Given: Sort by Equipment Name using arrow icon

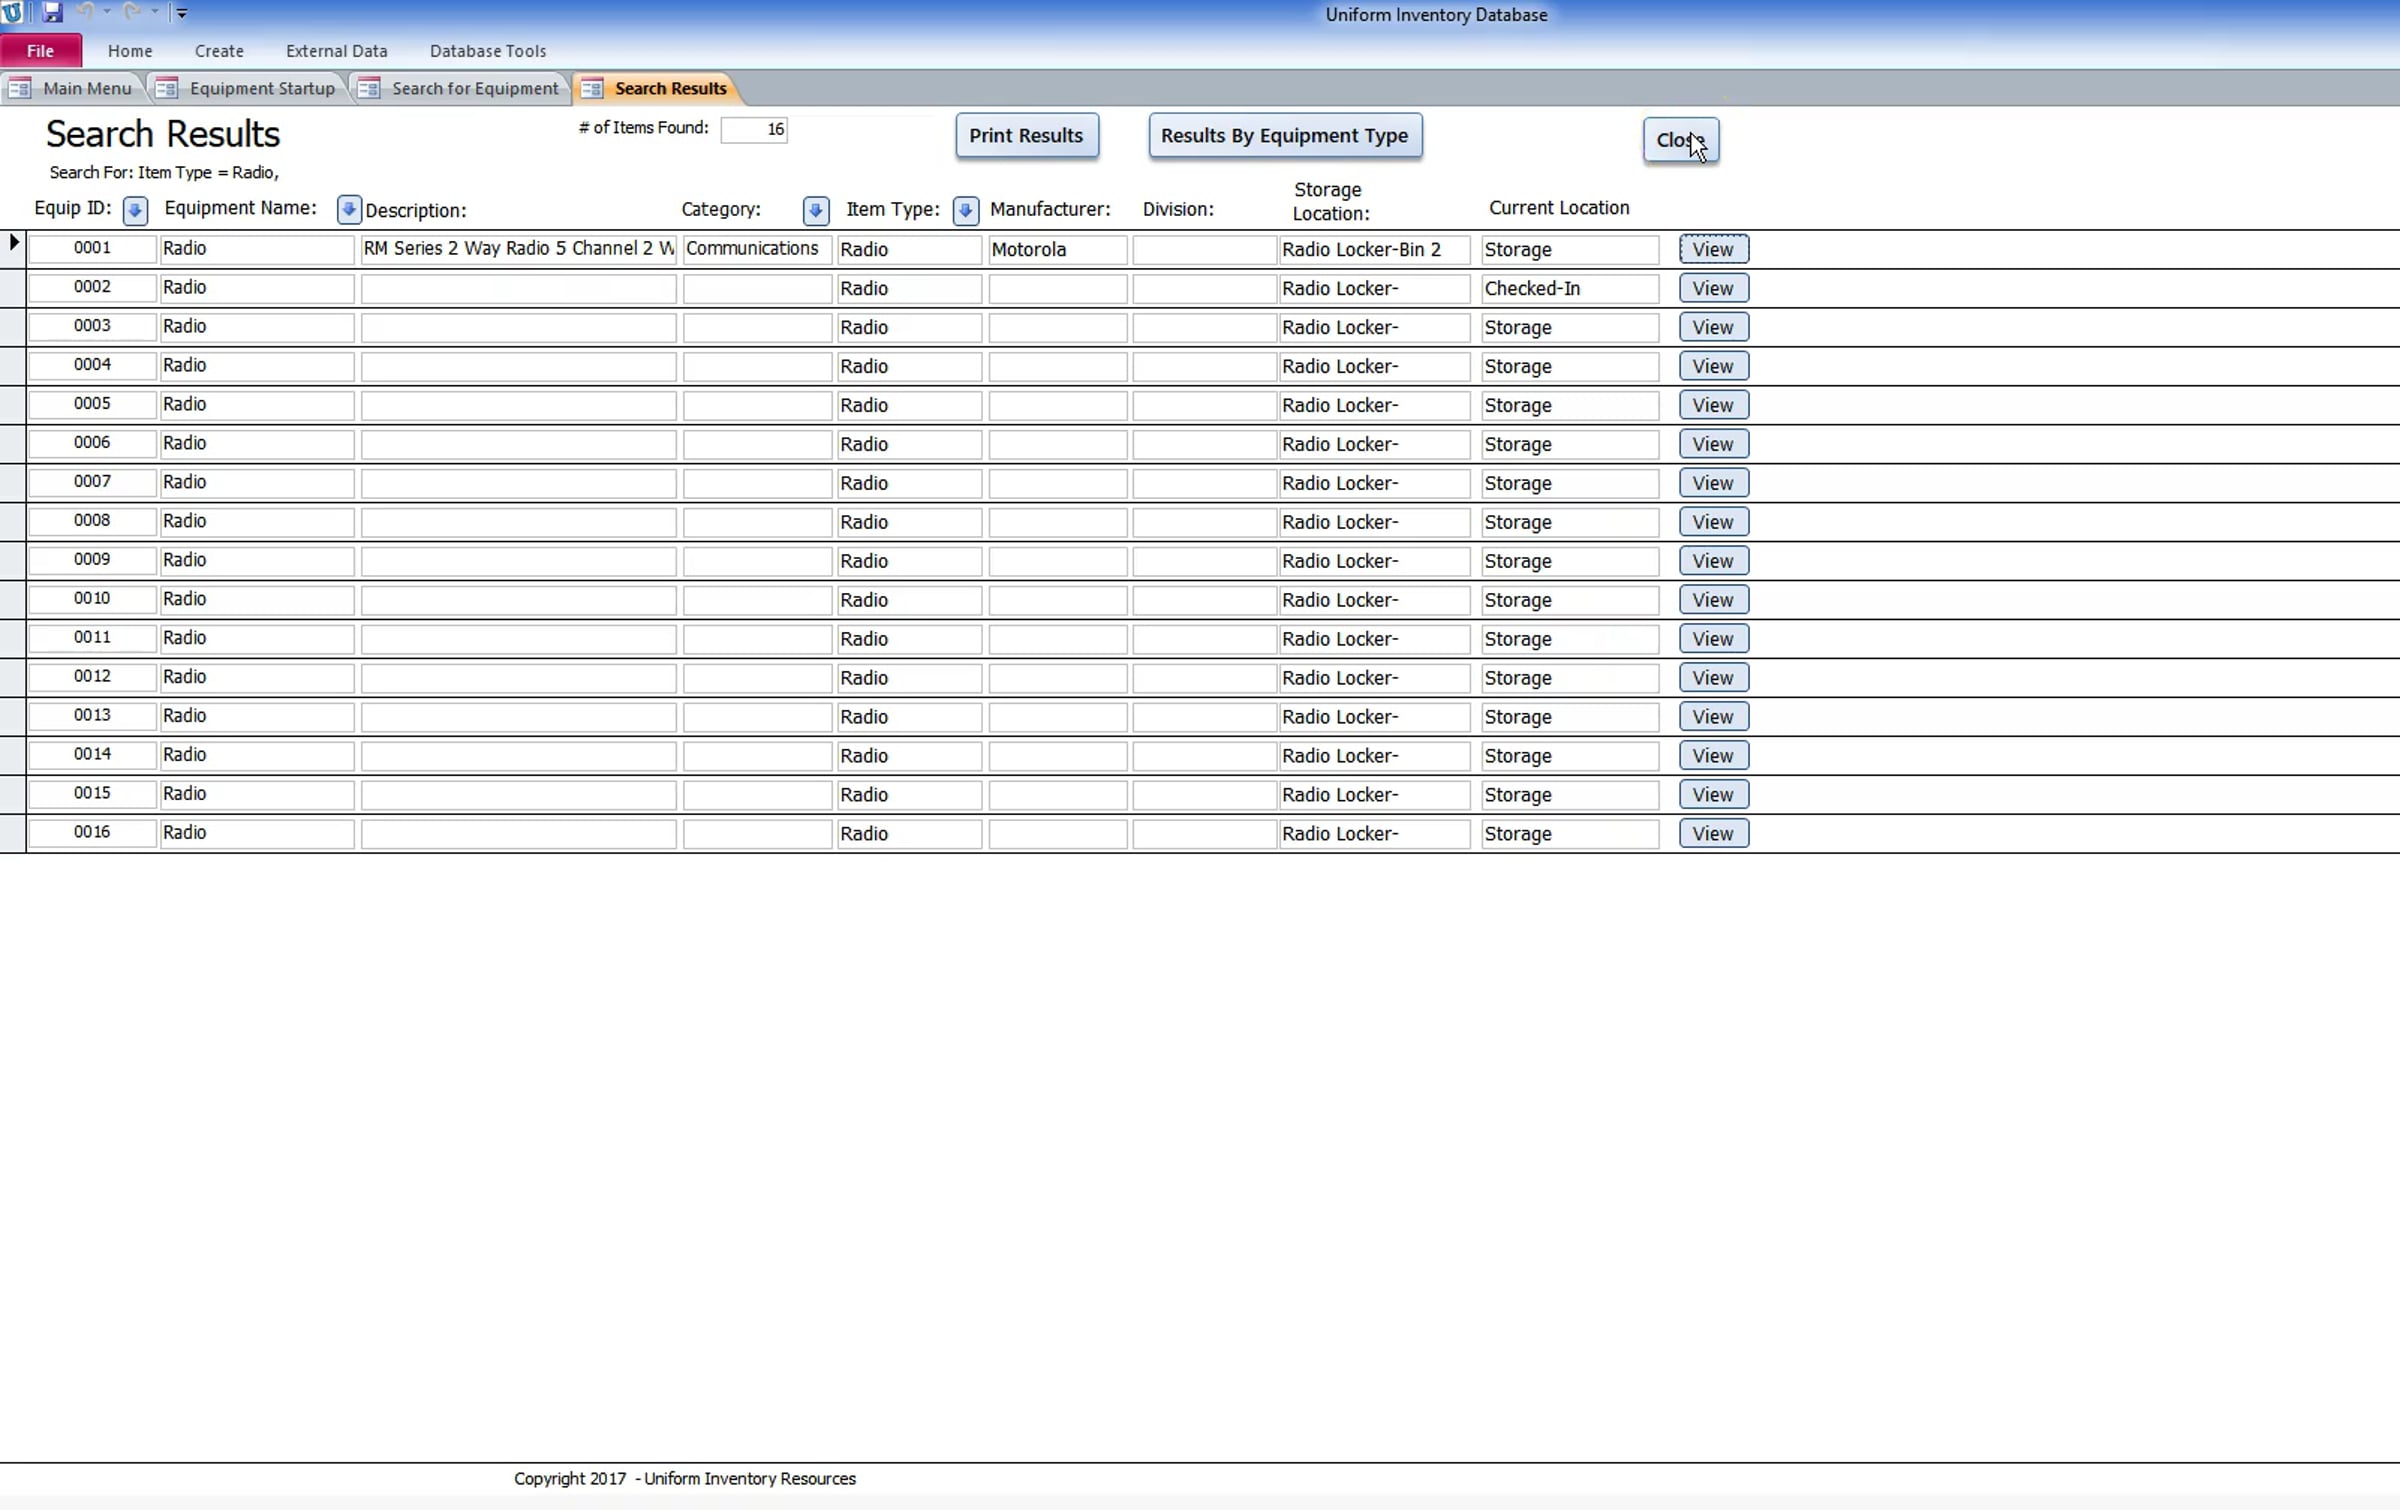Looking at the screenshot, I should 348,209.
